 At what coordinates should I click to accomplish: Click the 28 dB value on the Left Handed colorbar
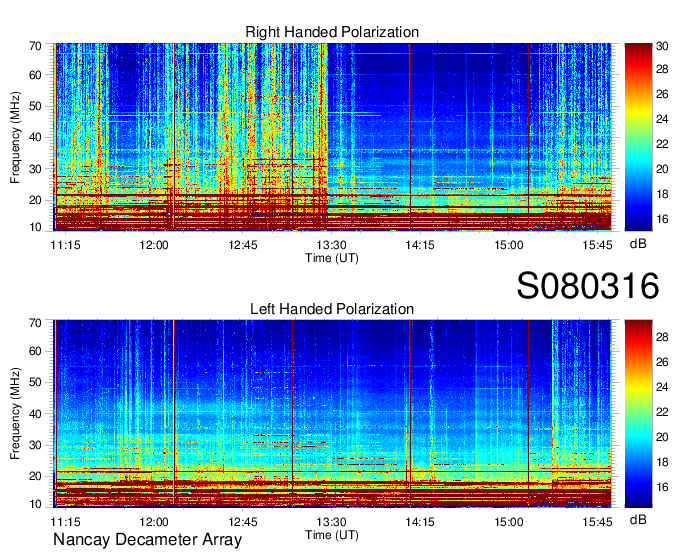pos(662,336)
